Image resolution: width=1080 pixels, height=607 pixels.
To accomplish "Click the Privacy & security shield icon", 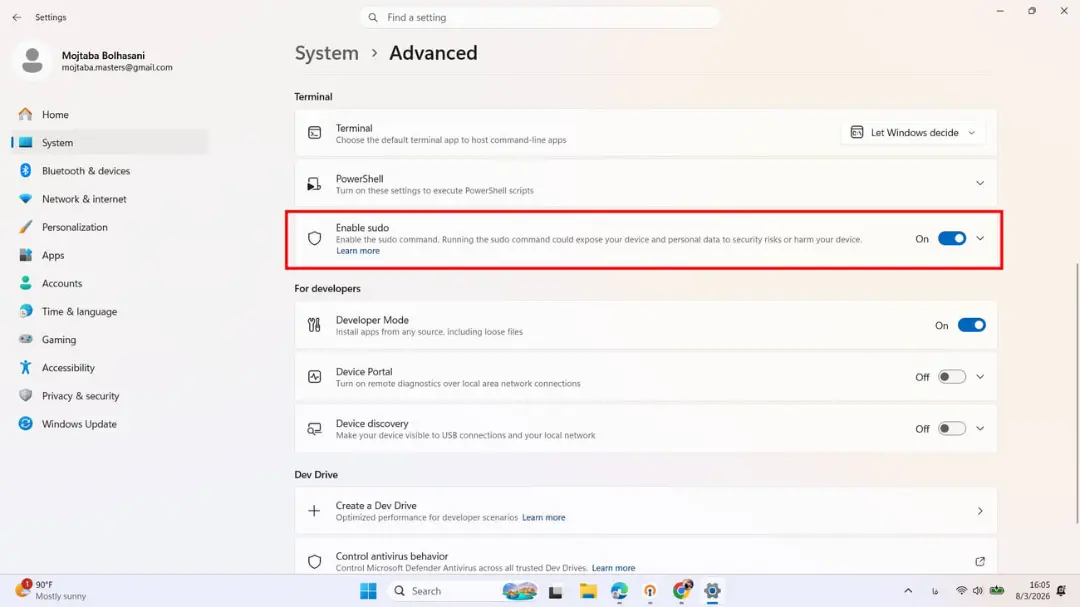I will [25, 395].
